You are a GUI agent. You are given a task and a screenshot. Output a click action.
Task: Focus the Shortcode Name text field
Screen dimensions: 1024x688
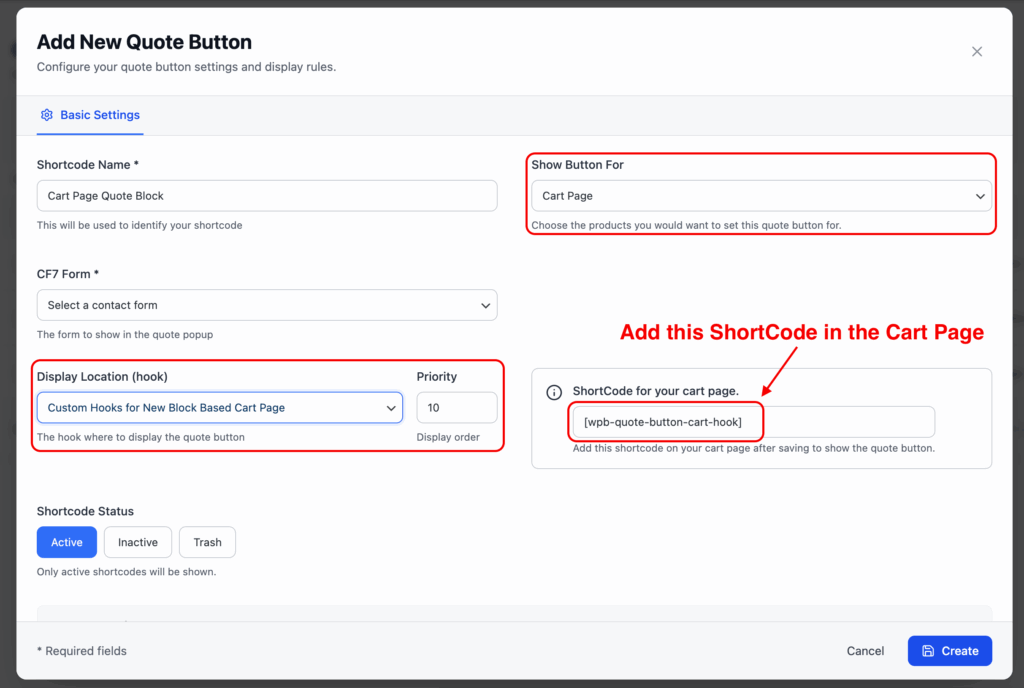point(266,196)
